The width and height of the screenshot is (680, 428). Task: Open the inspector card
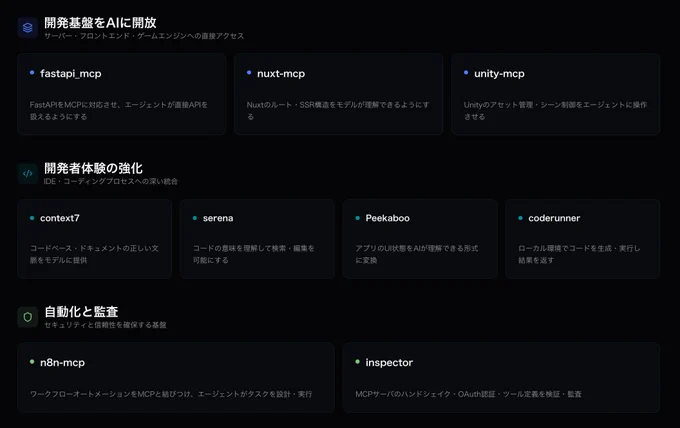[x=501, y=378]
